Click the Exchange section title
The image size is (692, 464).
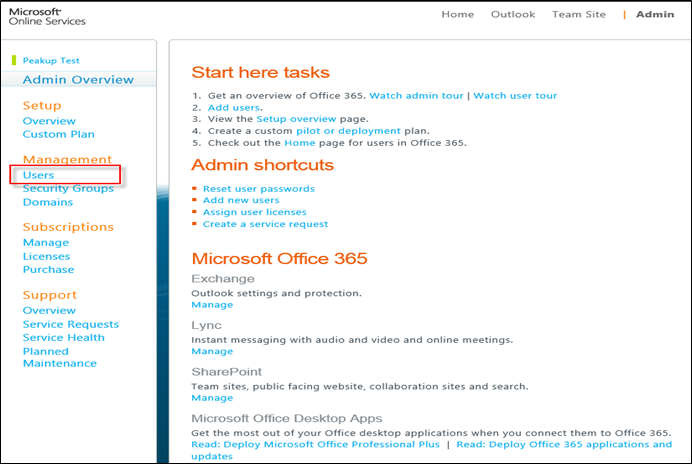click(223, 279)
